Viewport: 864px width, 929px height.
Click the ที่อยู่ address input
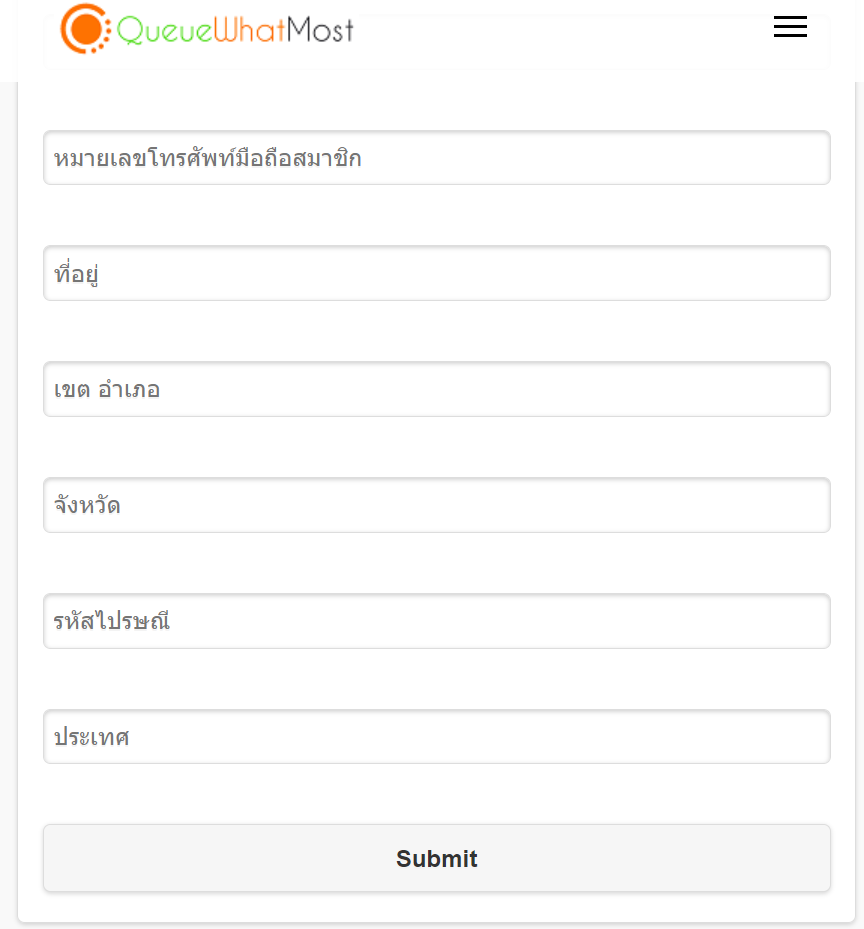click(x=437, y=273)
